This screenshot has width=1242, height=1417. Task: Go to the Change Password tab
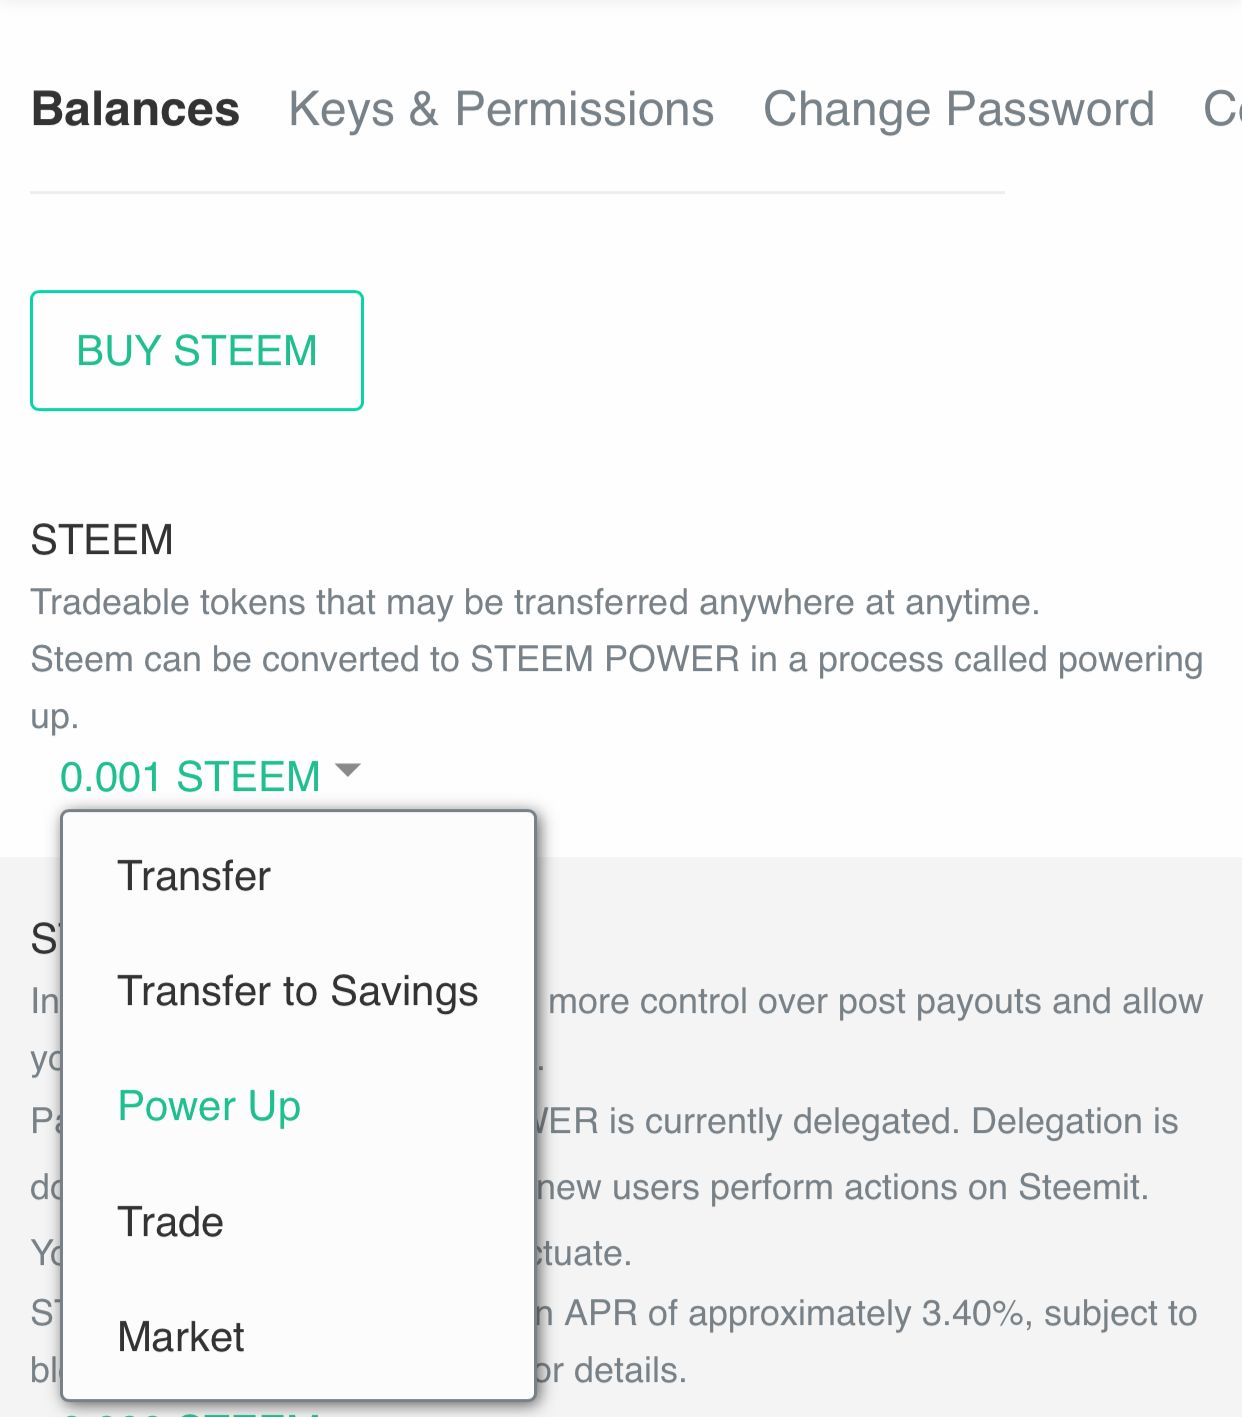click(958, 109)
